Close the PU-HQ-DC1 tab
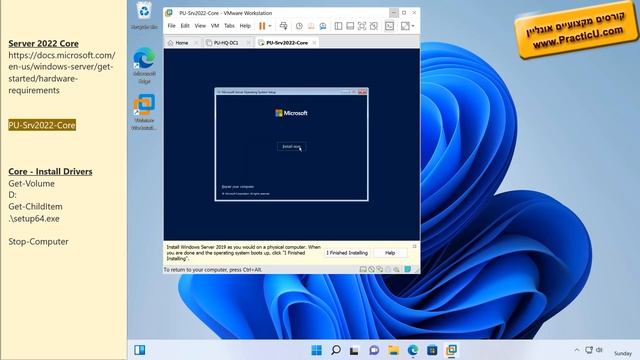The image size is (640, 360). 248,43
